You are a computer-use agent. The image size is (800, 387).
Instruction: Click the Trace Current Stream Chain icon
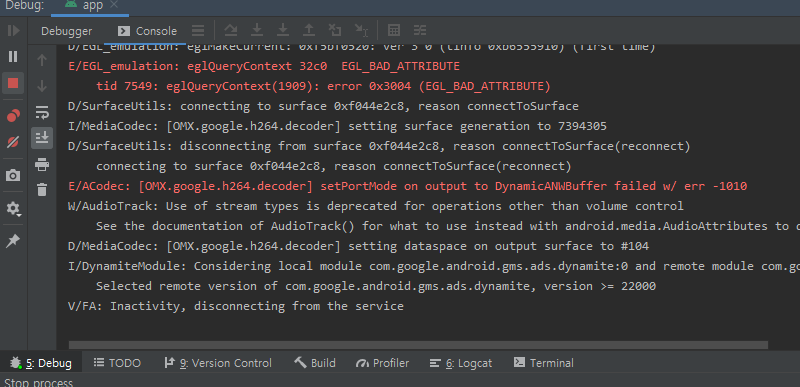419,31
